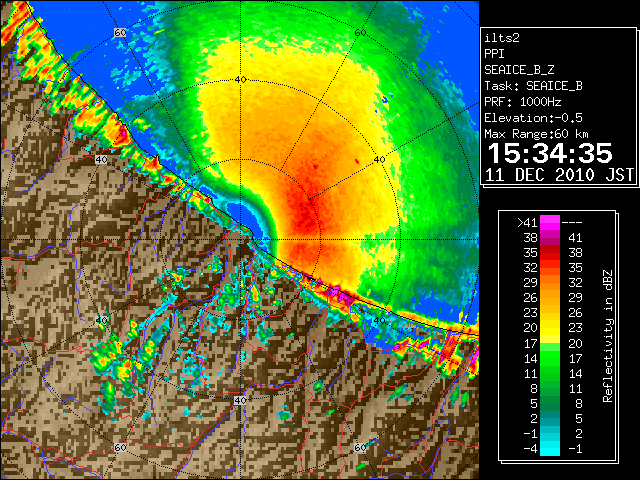Click the 60 km ring label in the southwest land area
The image size is (640, 480).
[120, 447]
